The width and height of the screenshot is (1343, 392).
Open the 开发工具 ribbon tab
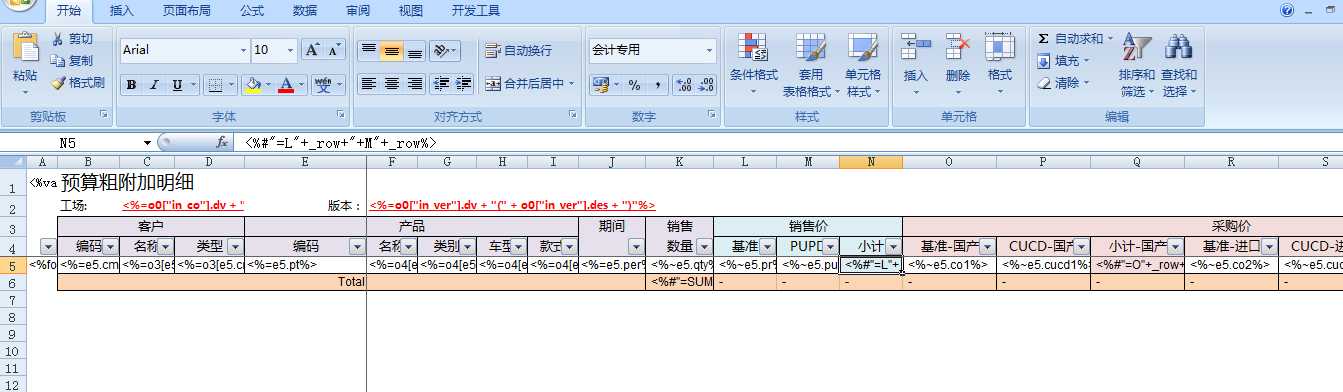tap(476, 11)
